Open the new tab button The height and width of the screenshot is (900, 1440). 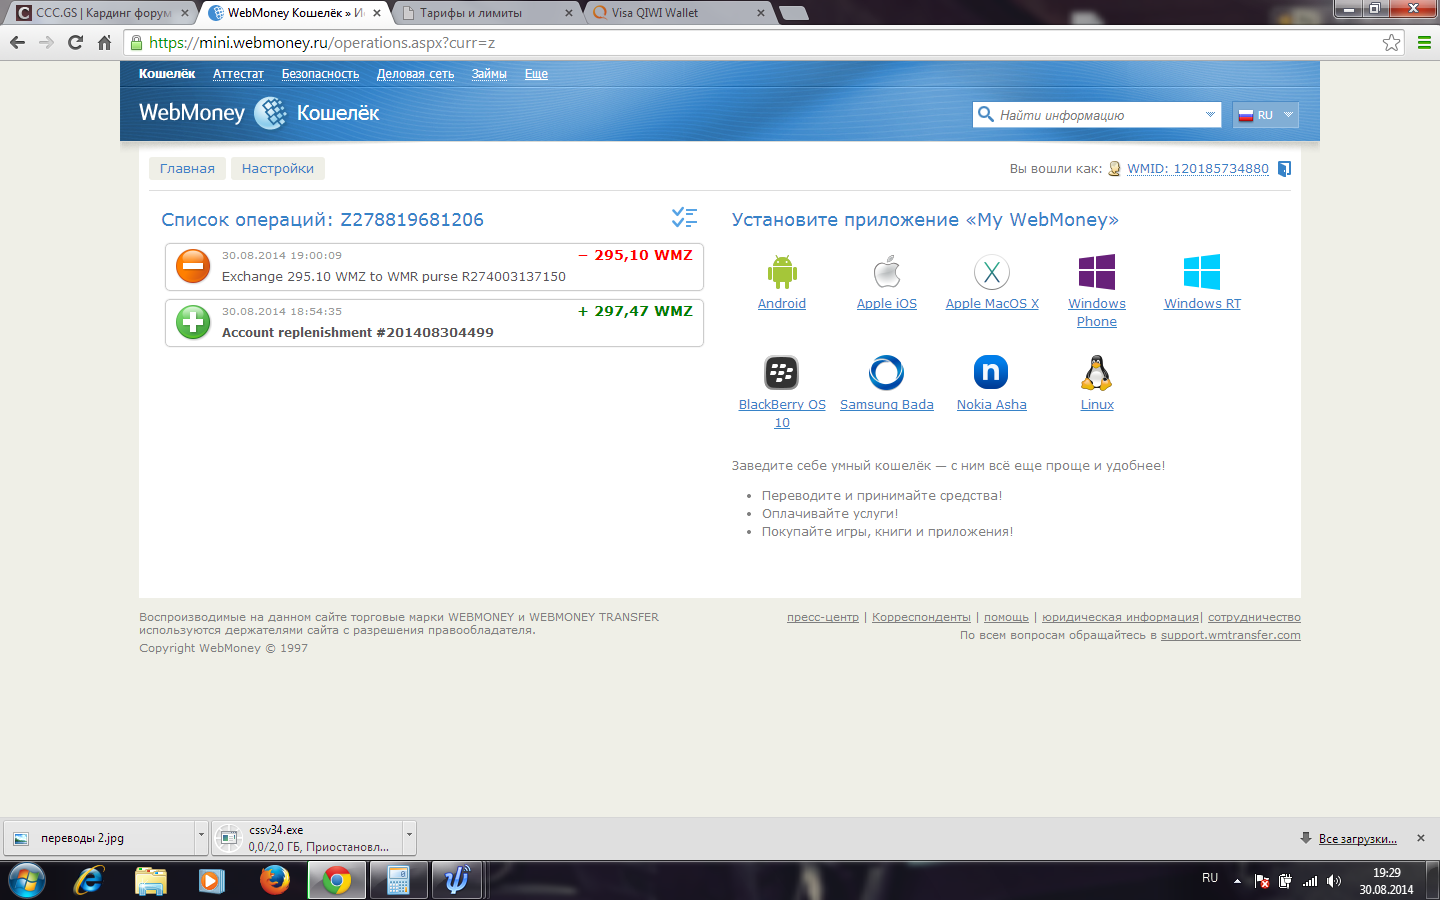point(793,13)
